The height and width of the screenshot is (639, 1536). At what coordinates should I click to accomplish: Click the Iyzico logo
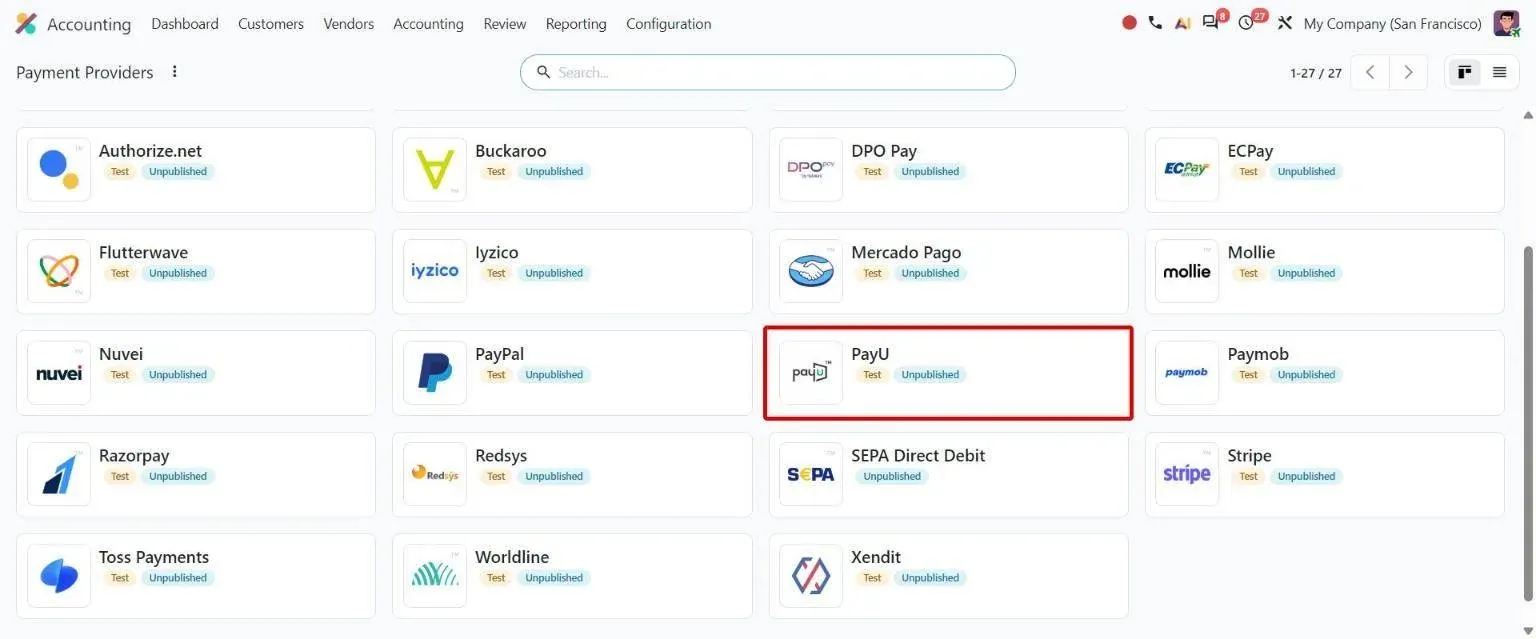(435, 271)
